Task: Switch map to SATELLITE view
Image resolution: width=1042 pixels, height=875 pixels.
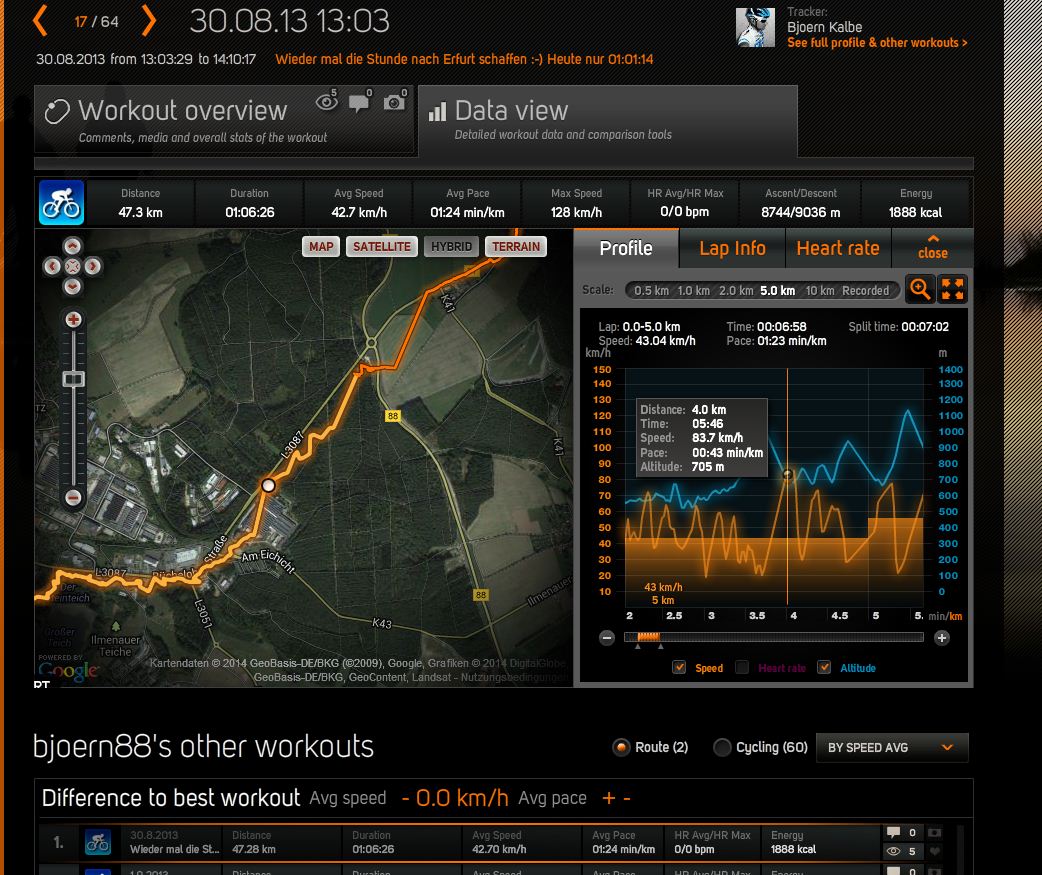Action: coord(381,247)
